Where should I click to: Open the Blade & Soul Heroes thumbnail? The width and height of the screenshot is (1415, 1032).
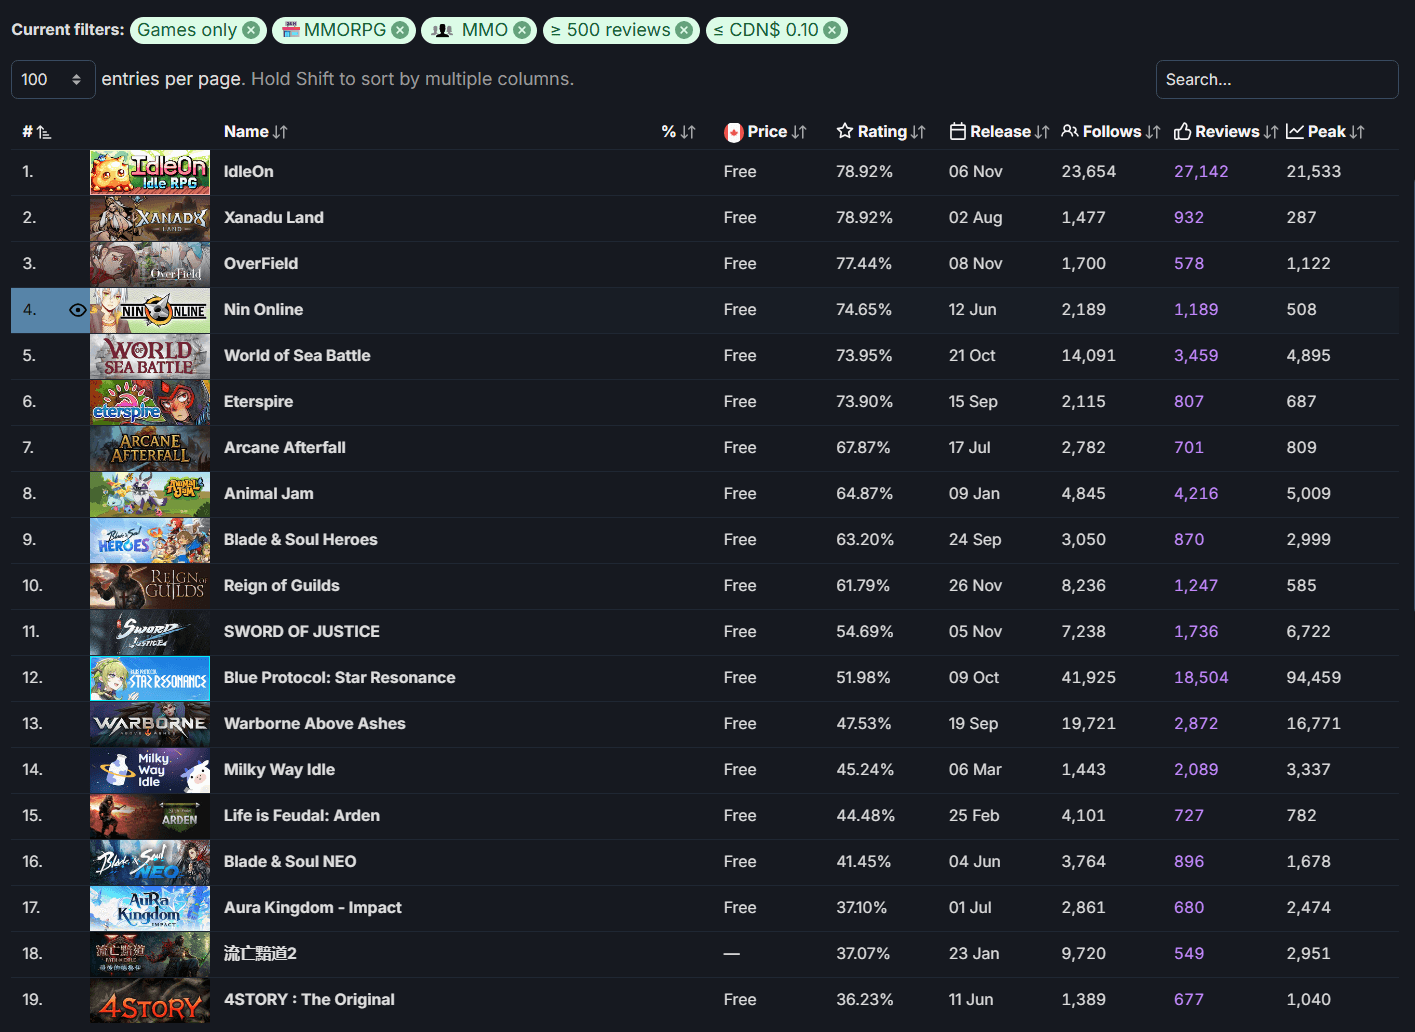tap(150, 540)
